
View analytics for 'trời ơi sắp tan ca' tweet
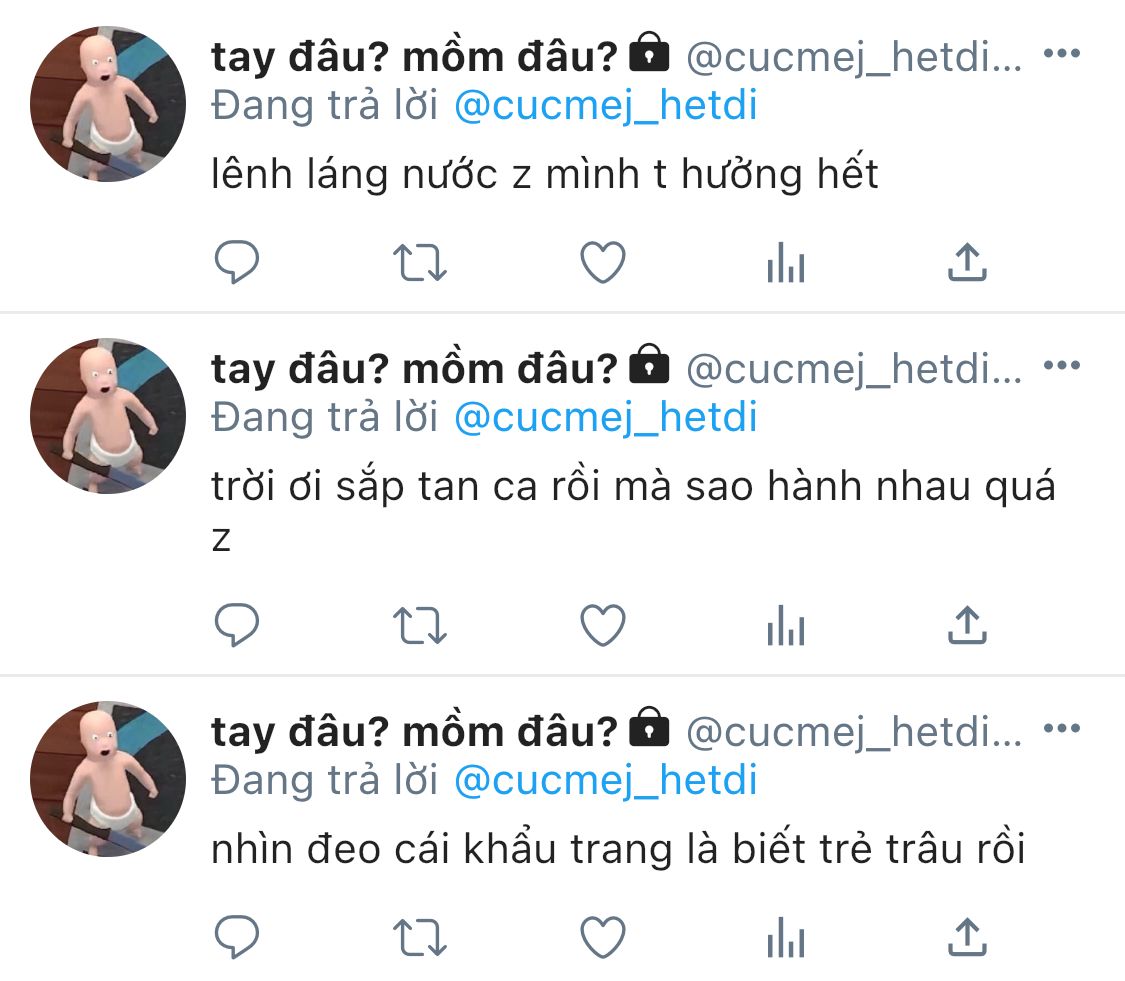(x=785, y=628)
